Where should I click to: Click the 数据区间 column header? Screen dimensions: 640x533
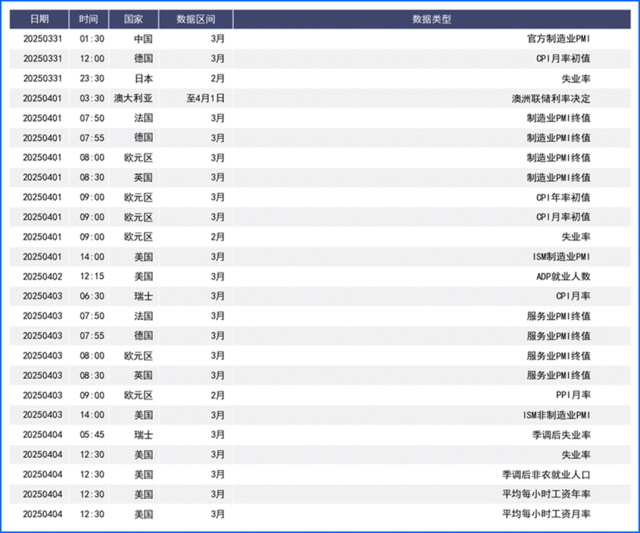click(195, 19)
